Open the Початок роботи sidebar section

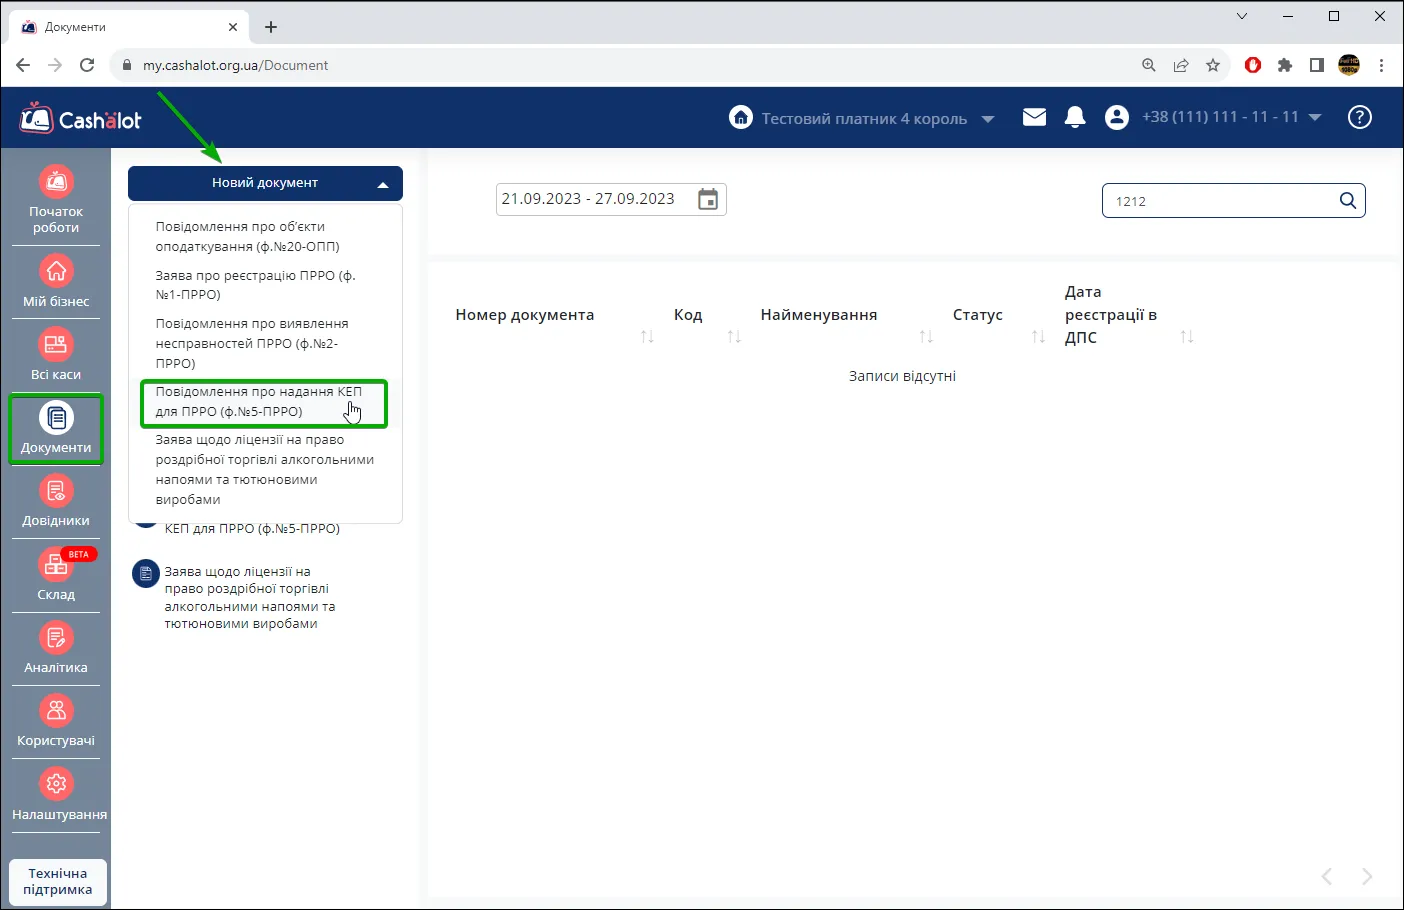click(x=56, y=201)
